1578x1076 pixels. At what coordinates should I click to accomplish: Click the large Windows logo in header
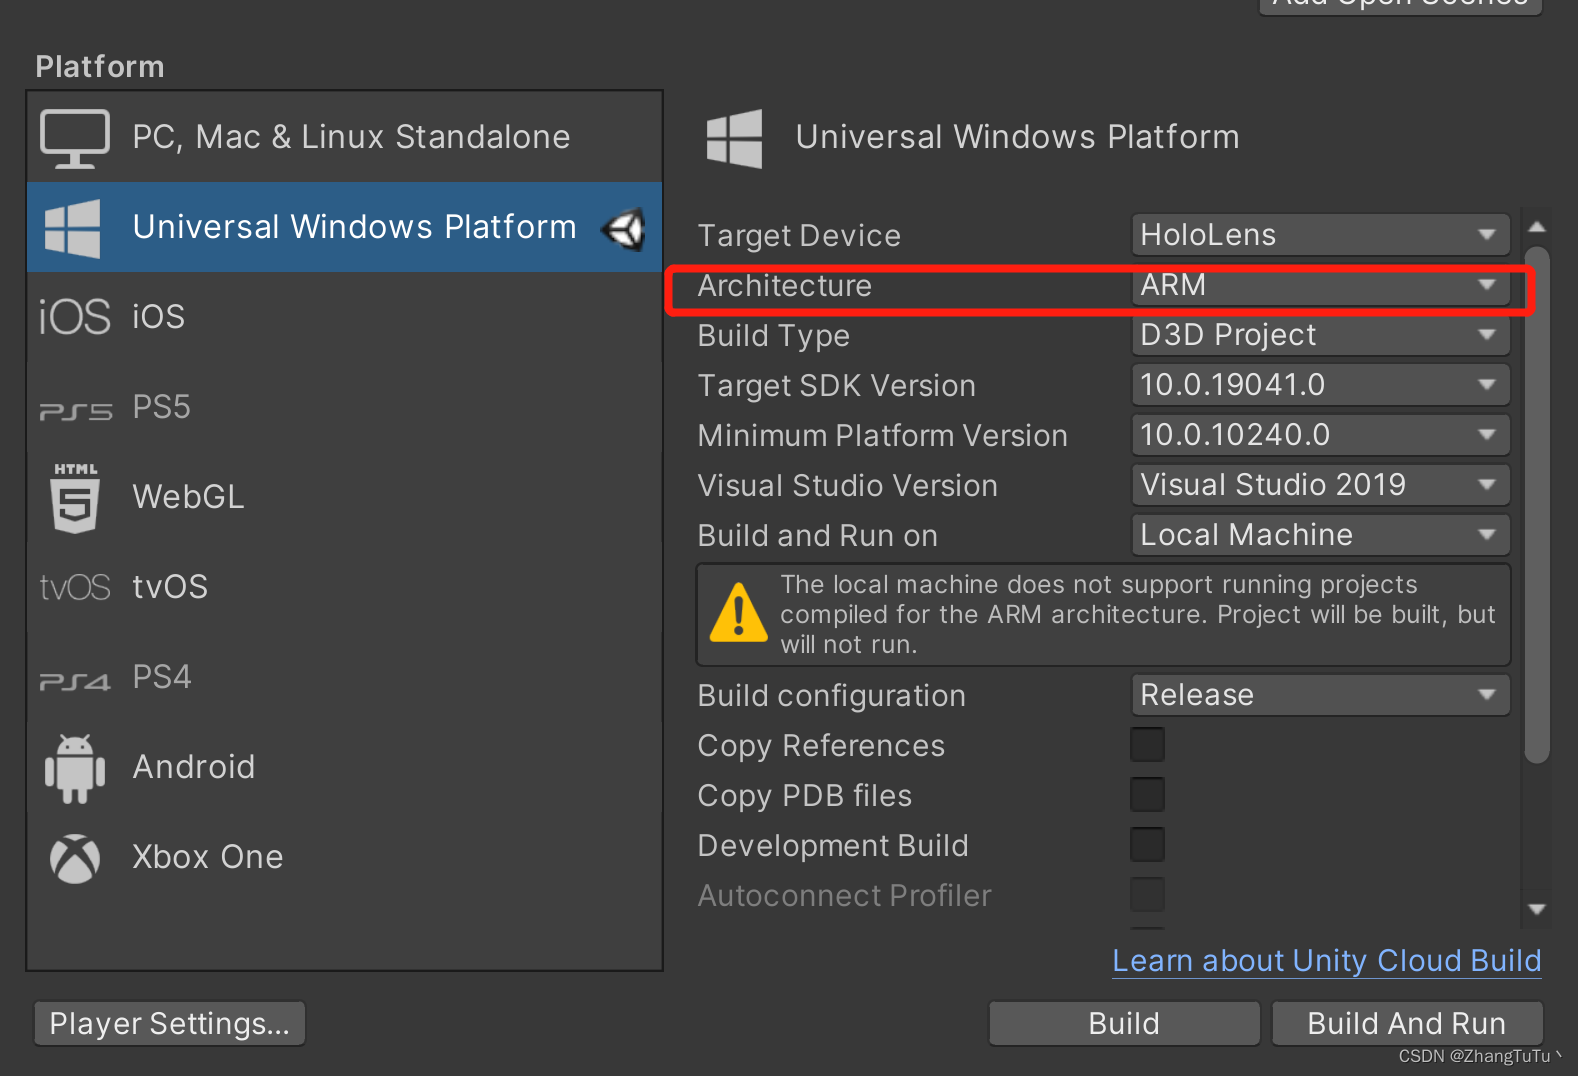point(734,139)
